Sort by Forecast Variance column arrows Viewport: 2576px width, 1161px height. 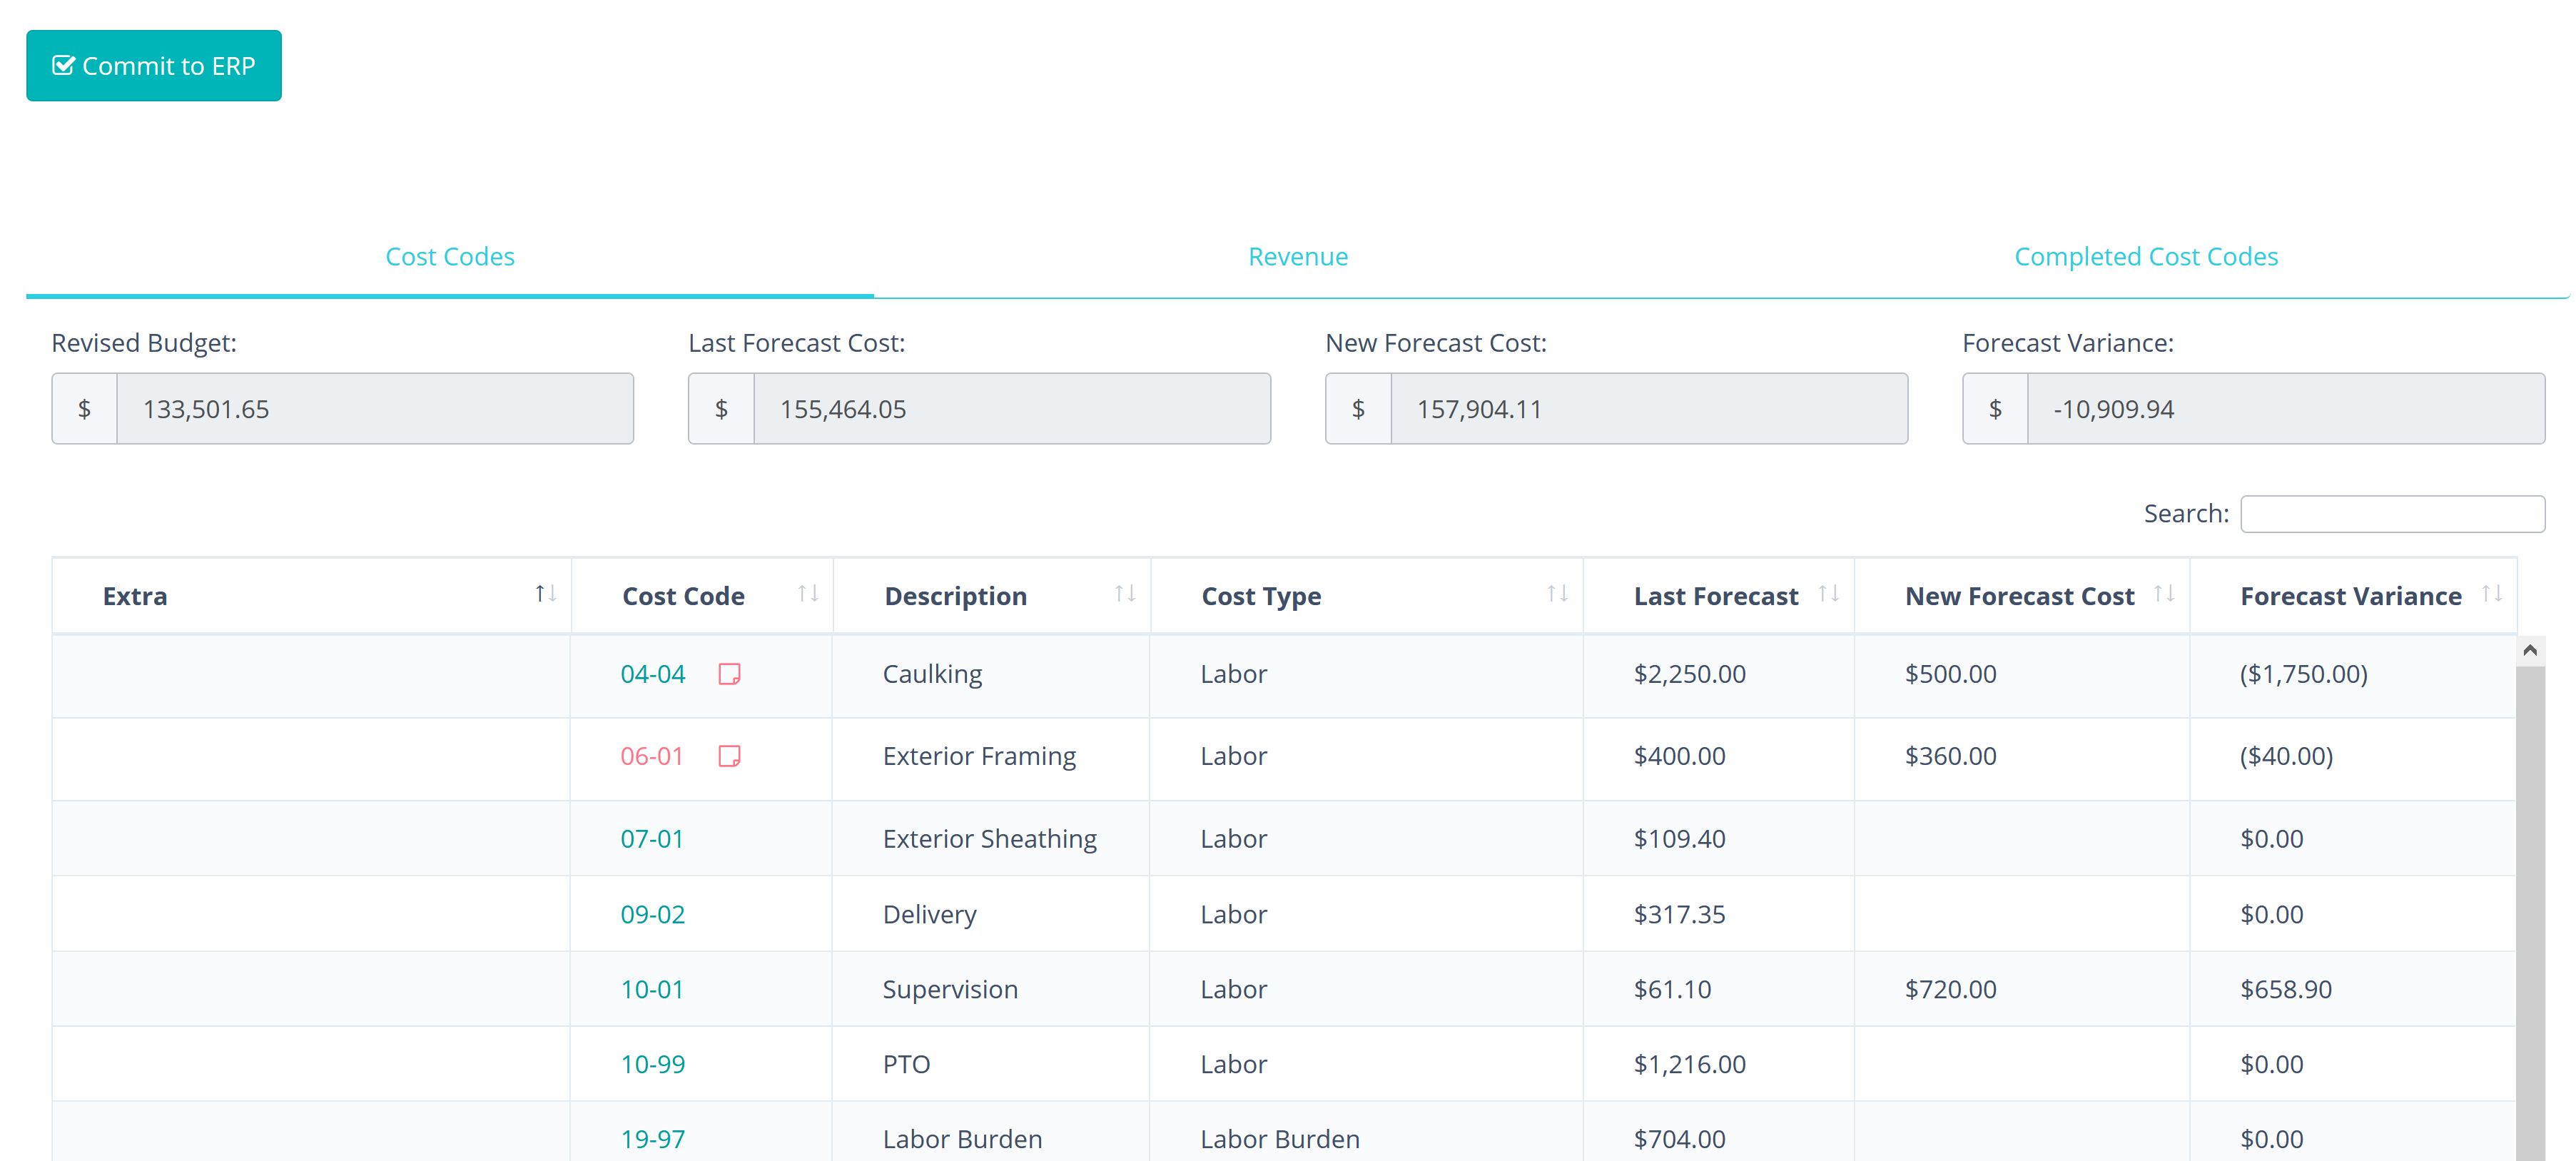click(2492, 595)
